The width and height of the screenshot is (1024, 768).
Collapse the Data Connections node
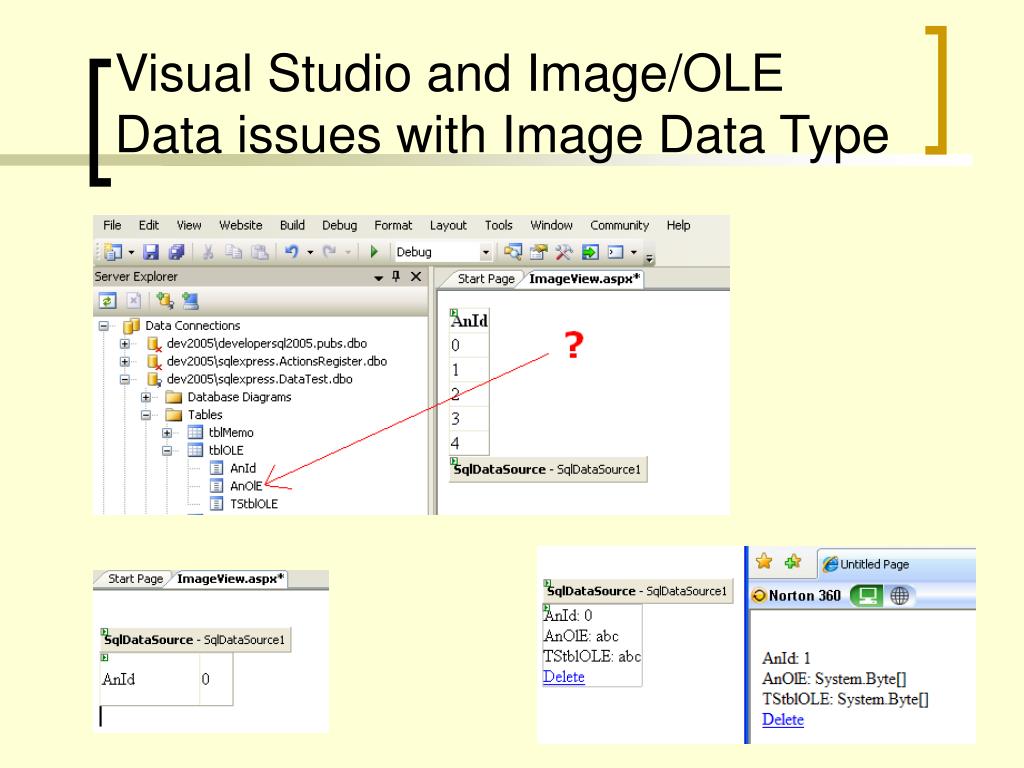(x=104, y=325)
